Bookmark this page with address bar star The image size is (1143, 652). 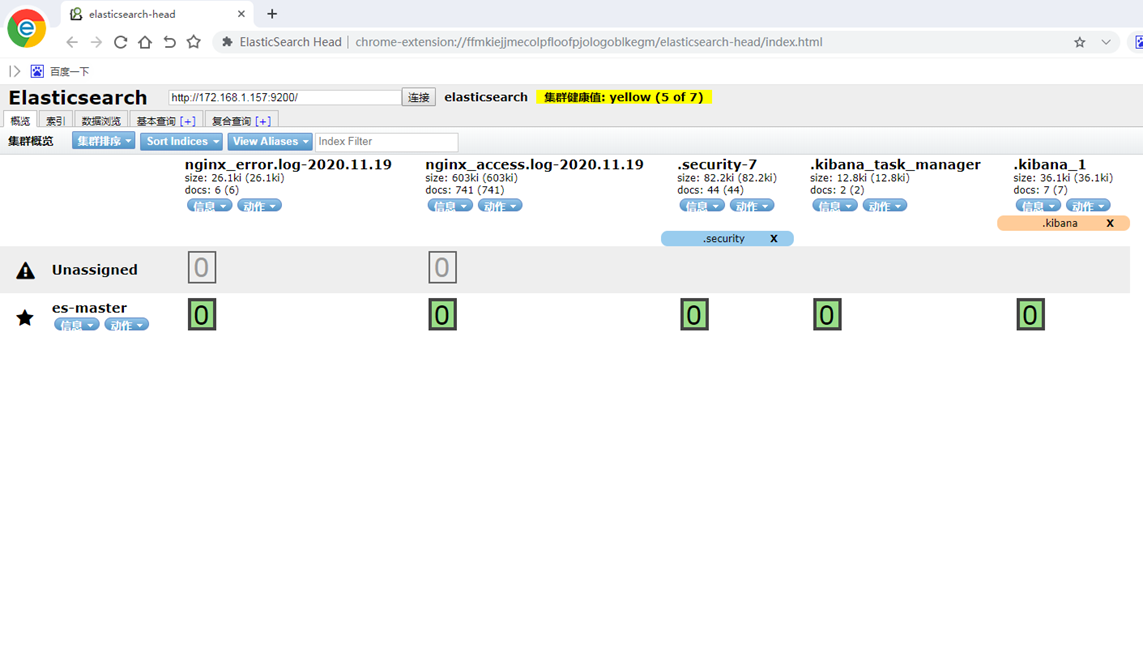pos(1080,42)
